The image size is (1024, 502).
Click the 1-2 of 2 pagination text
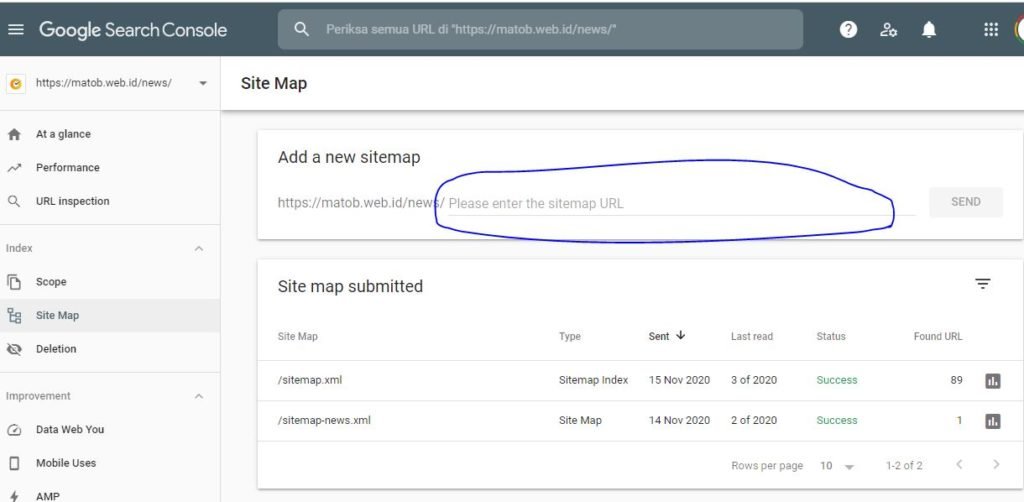pos(904,466)
